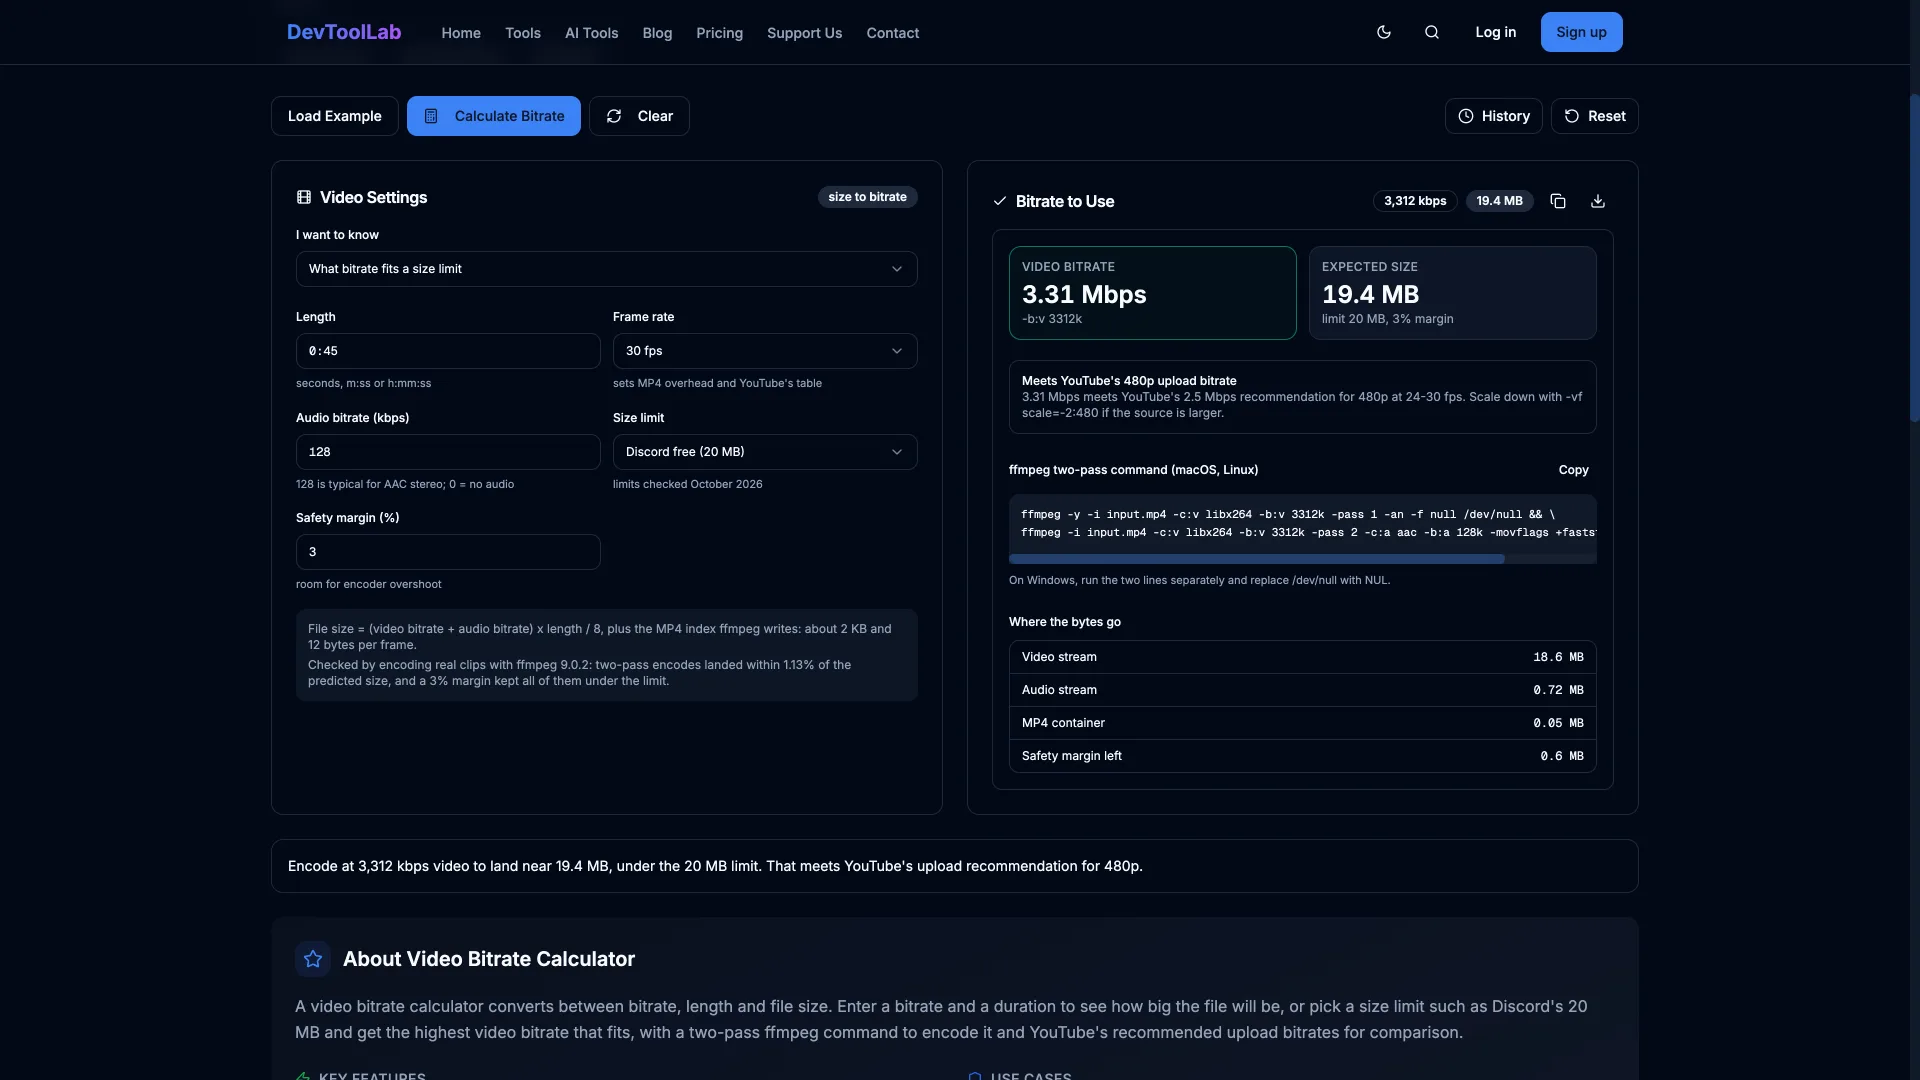Copy the ffmpeg two-pass command
1920x1080 pixels.
[x=1573, y=470]
